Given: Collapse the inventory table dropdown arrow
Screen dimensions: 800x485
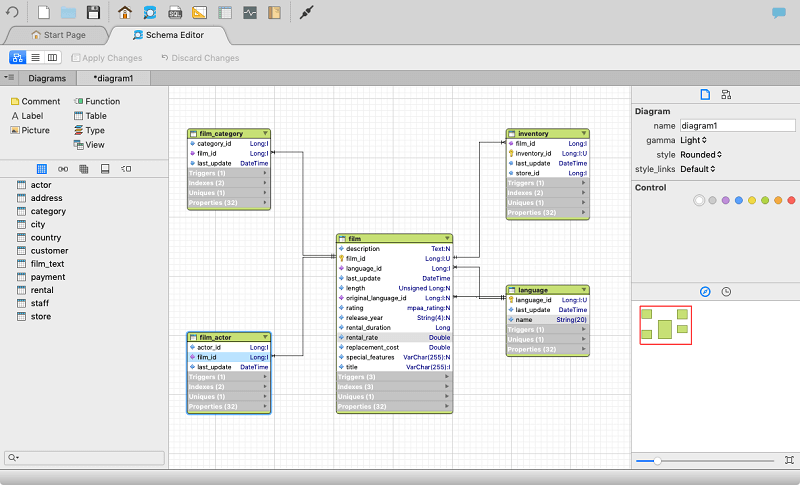Looking at the screenshot, I should pyautogui.click(x=584, y=133).
